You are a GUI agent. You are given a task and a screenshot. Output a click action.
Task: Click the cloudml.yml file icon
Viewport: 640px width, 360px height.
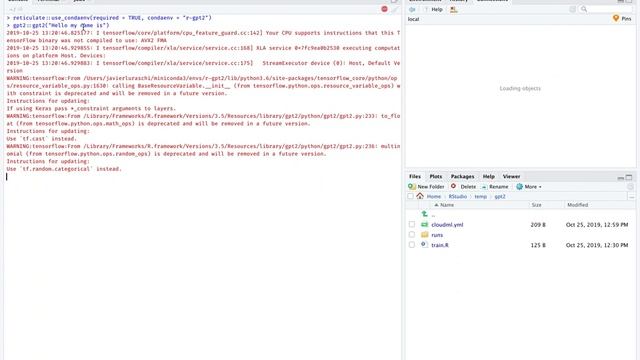tap(424, 224)
